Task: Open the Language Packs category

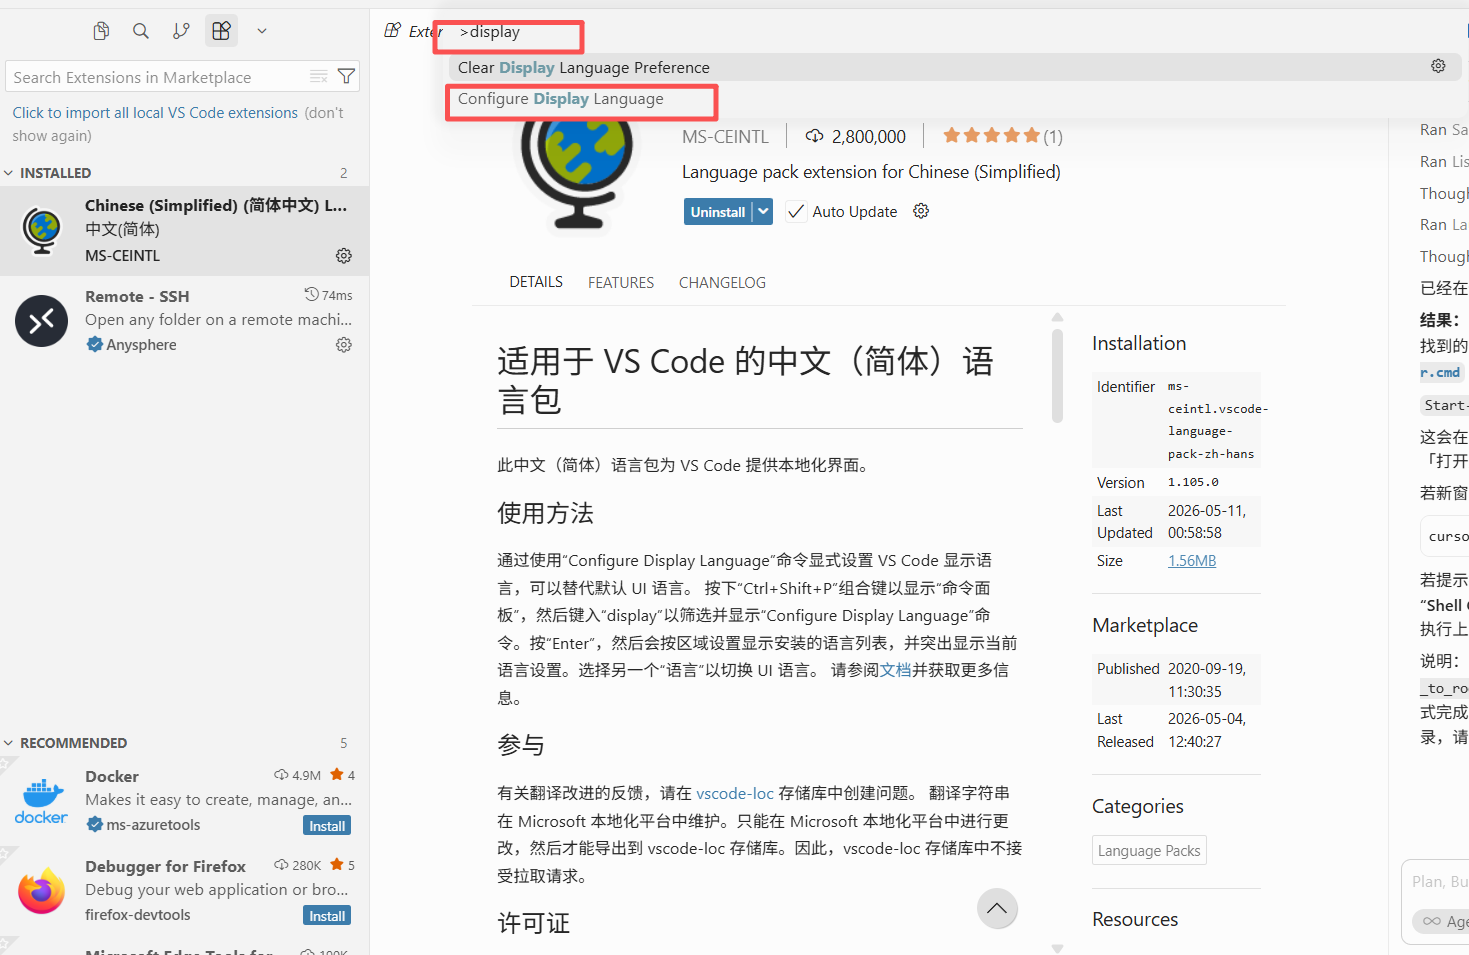Action: [x=1149, y=850]
